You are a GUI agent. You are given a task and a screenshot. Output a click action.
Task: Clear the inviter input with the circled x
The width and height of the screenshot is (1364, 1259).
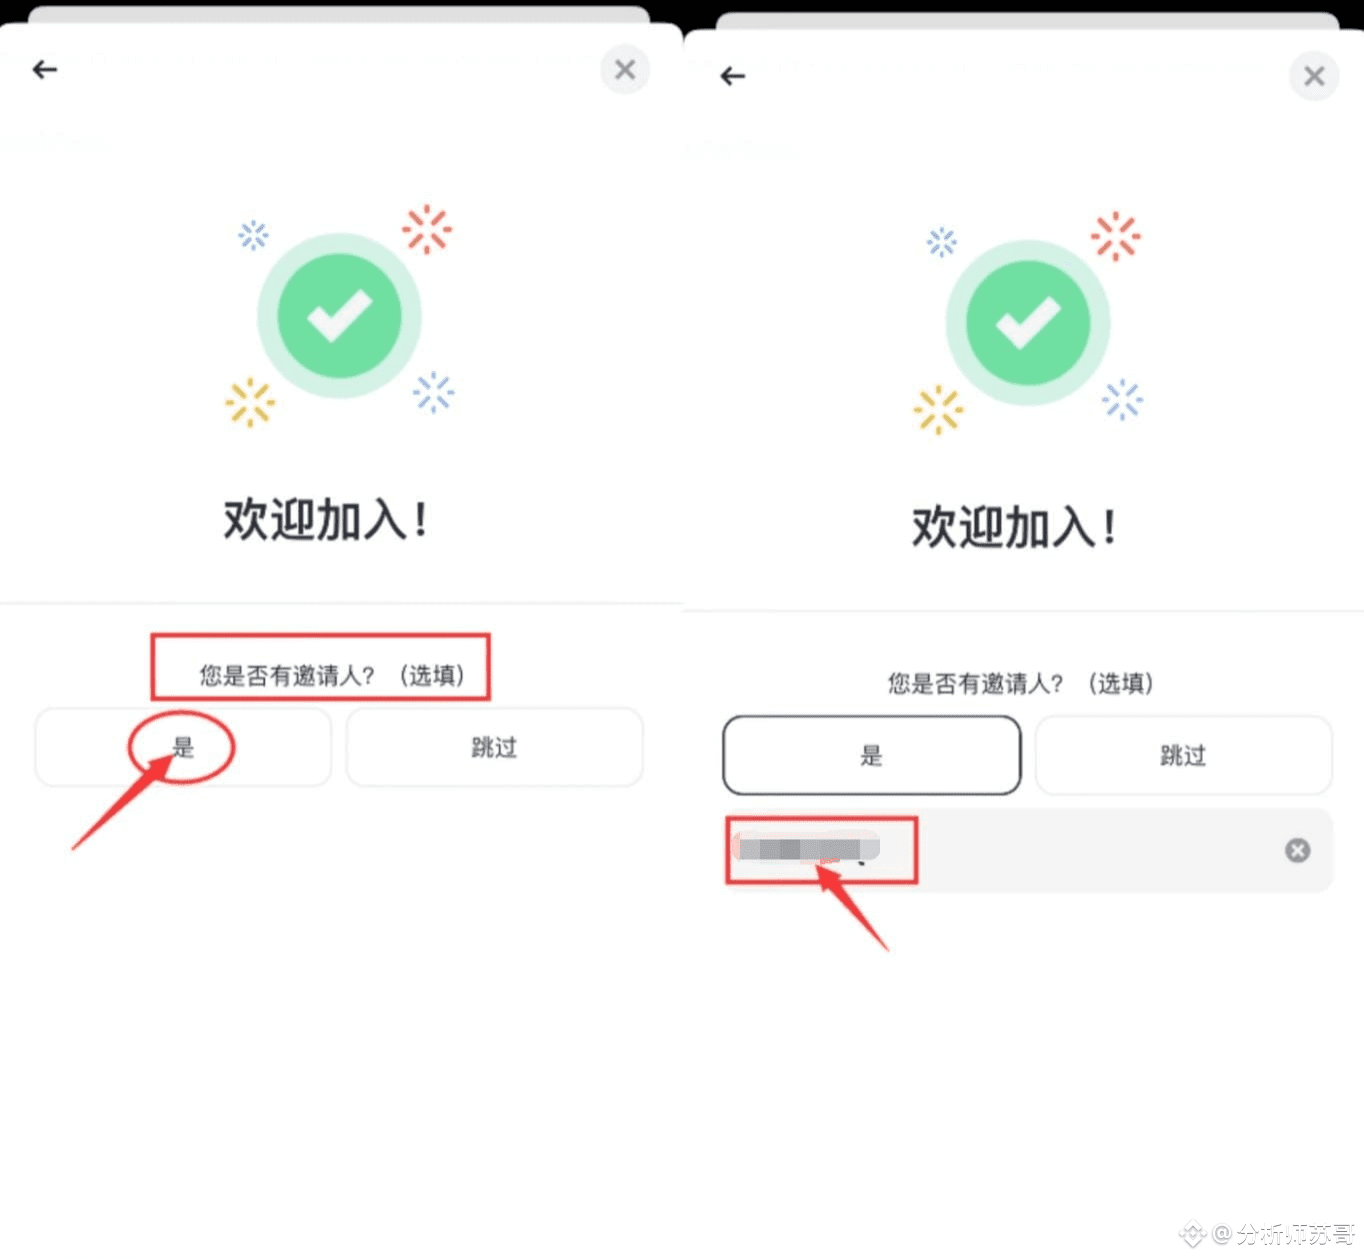1298,850
